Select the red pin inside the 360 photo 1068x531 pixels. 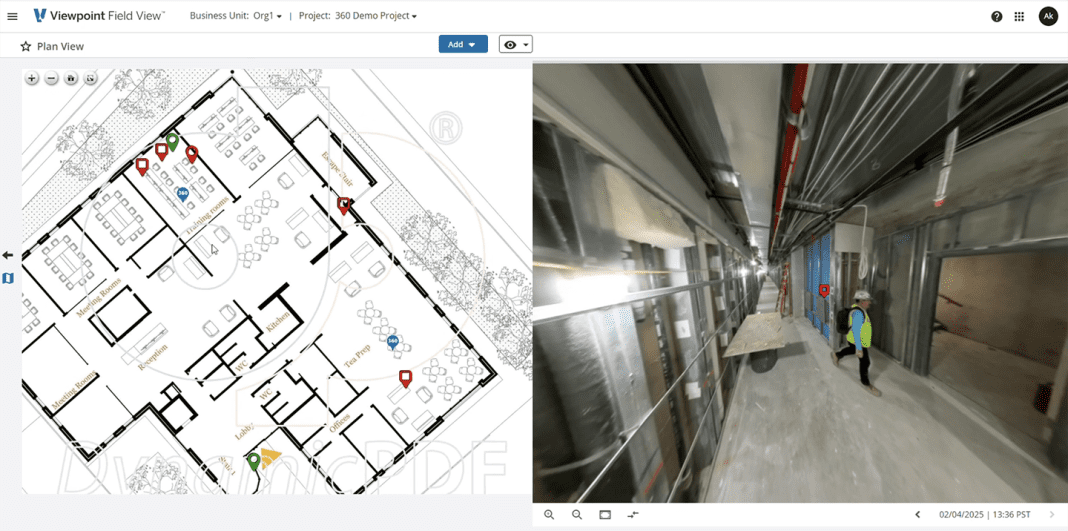(x=824, y=290)
